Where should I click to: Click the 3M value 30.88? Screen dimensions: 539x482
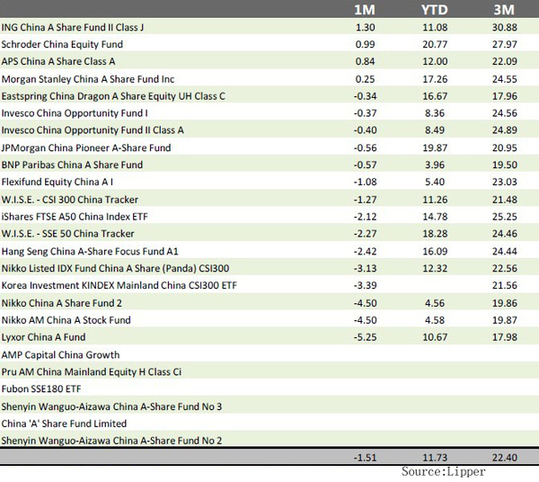[x=504, y=28]
